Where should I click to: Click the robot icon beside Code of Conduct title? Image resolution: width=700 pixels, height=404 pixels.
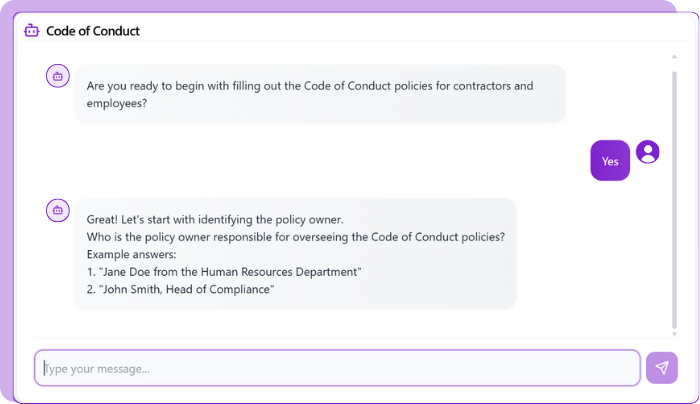pos(32,30)
